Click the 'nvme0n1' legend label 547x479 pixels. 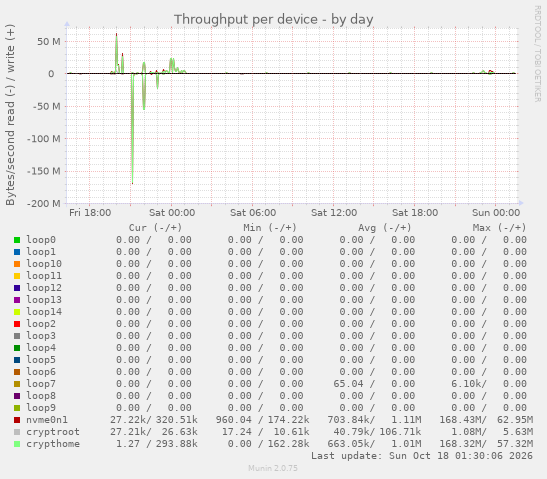click(47, 420)
